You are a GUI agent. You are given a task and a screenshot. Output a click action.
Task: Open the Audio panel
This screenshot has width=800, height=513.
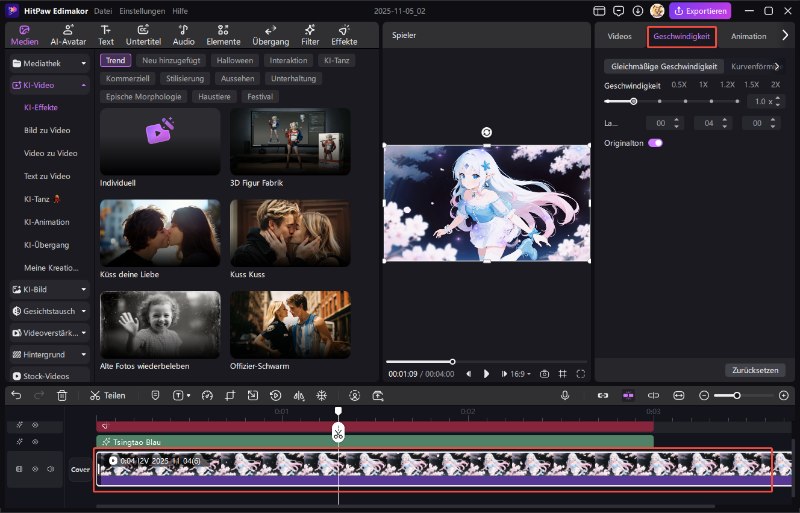(x=183, y=35)
